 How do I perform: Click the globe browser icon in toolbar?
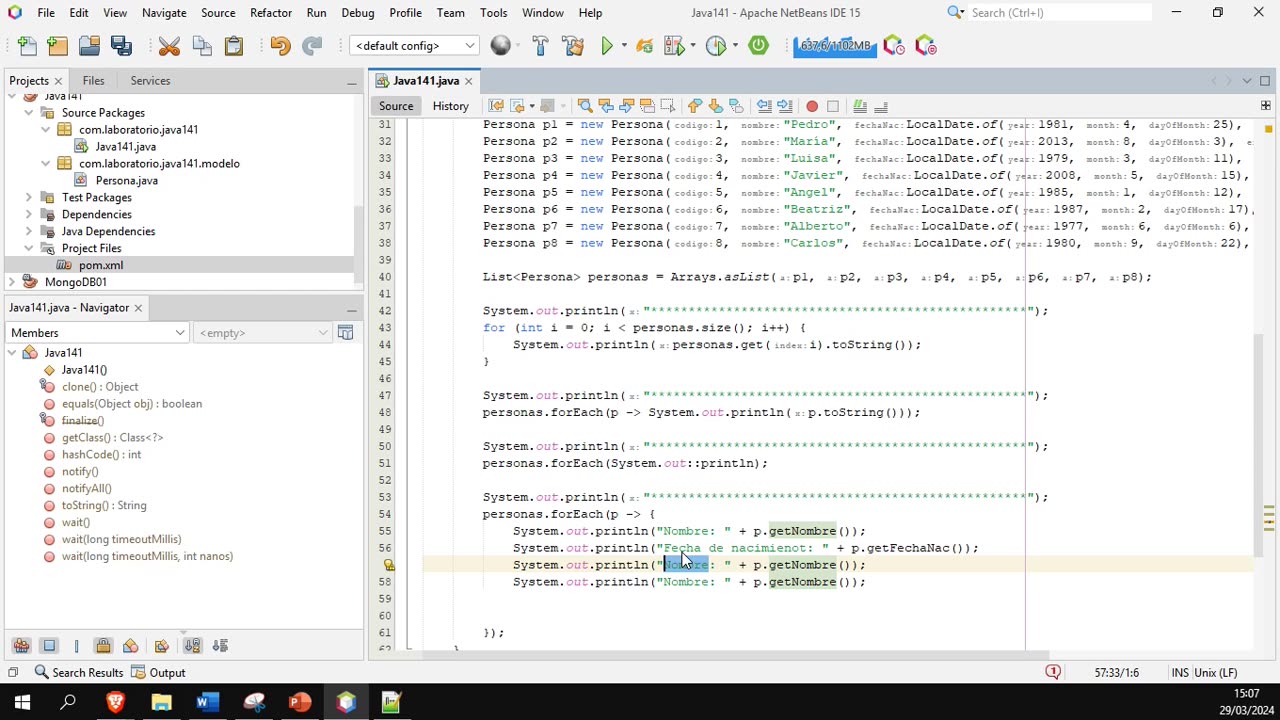click(x=501, y=46)
